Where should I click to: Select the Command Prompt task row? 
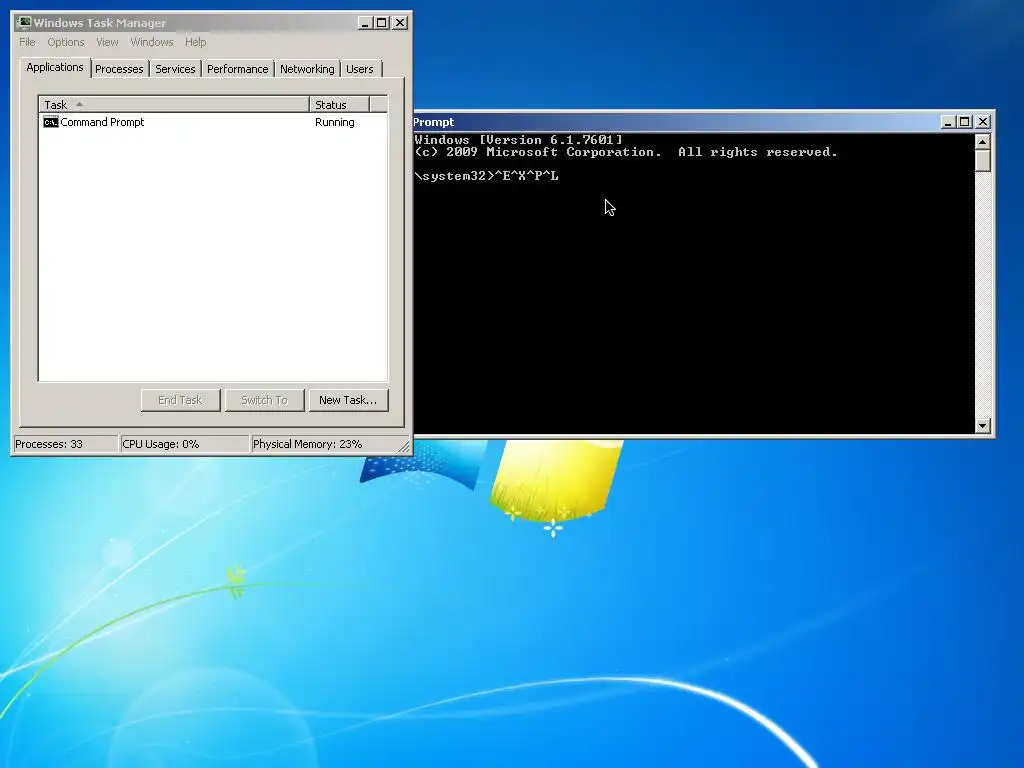coord(213,122)
